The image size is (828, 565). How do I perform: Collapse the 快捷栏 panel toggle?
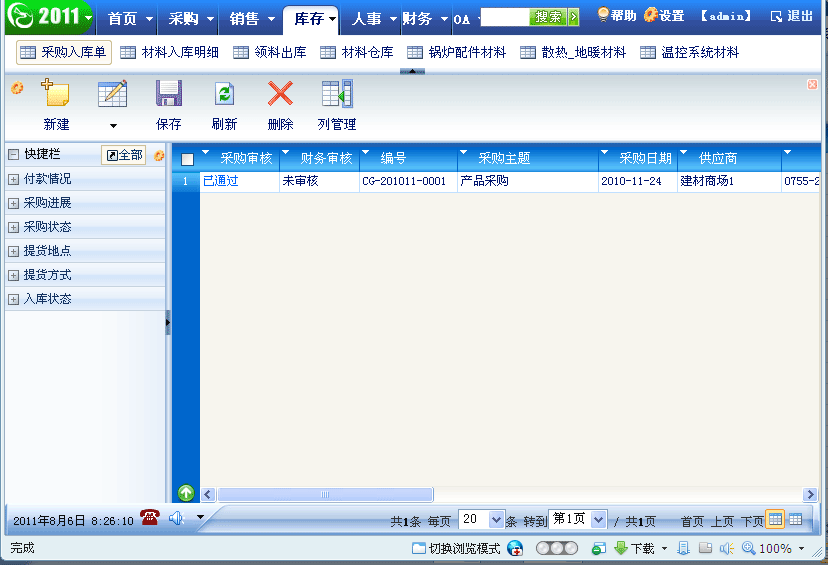coord(14,154)
